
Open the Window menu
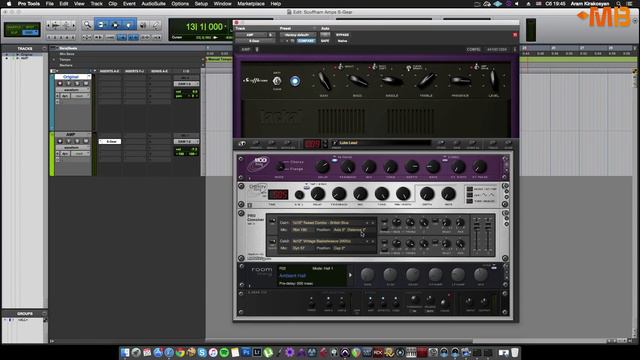[x=222, y=4]
